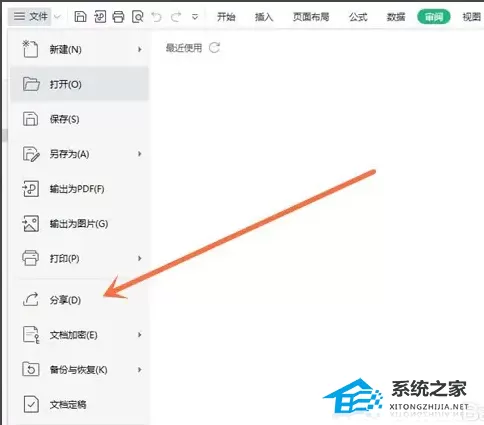
Task: Expand the 文件 dropdown arrow
Action: (57, 16)
